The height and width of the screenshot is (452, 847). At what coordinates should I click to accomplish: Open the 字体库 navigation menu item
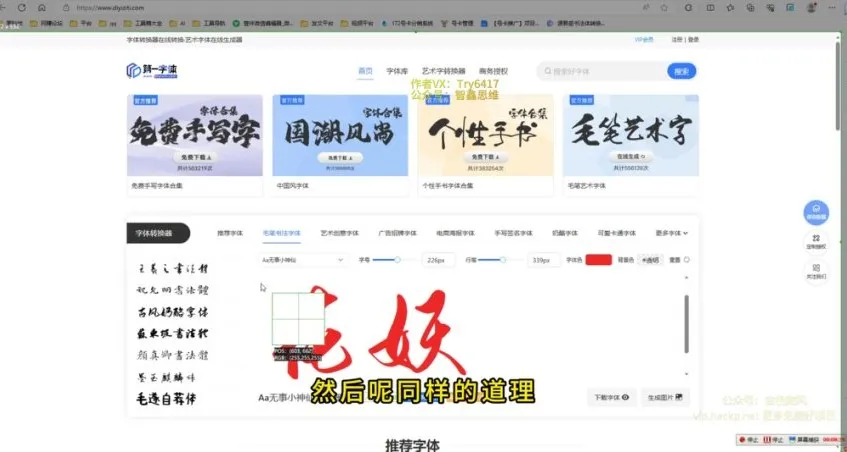point(397,71)
